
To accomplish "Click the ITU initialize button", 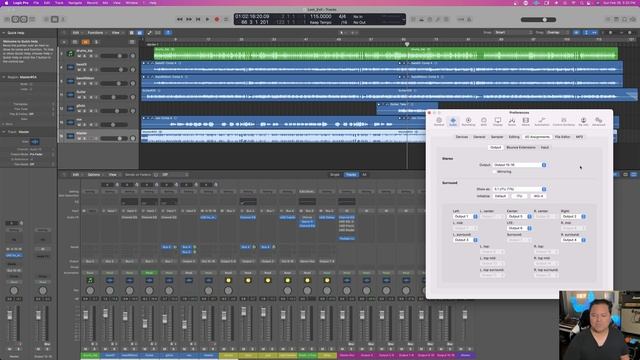I will 520,196.
